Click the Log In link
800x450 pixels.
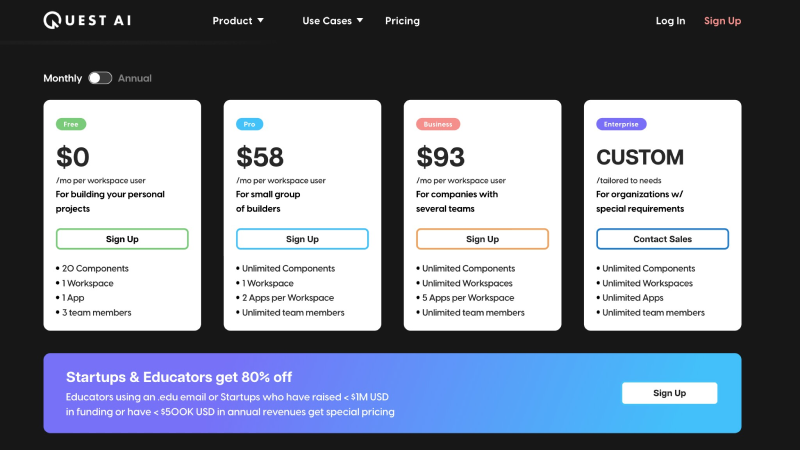tap(670, 20)
